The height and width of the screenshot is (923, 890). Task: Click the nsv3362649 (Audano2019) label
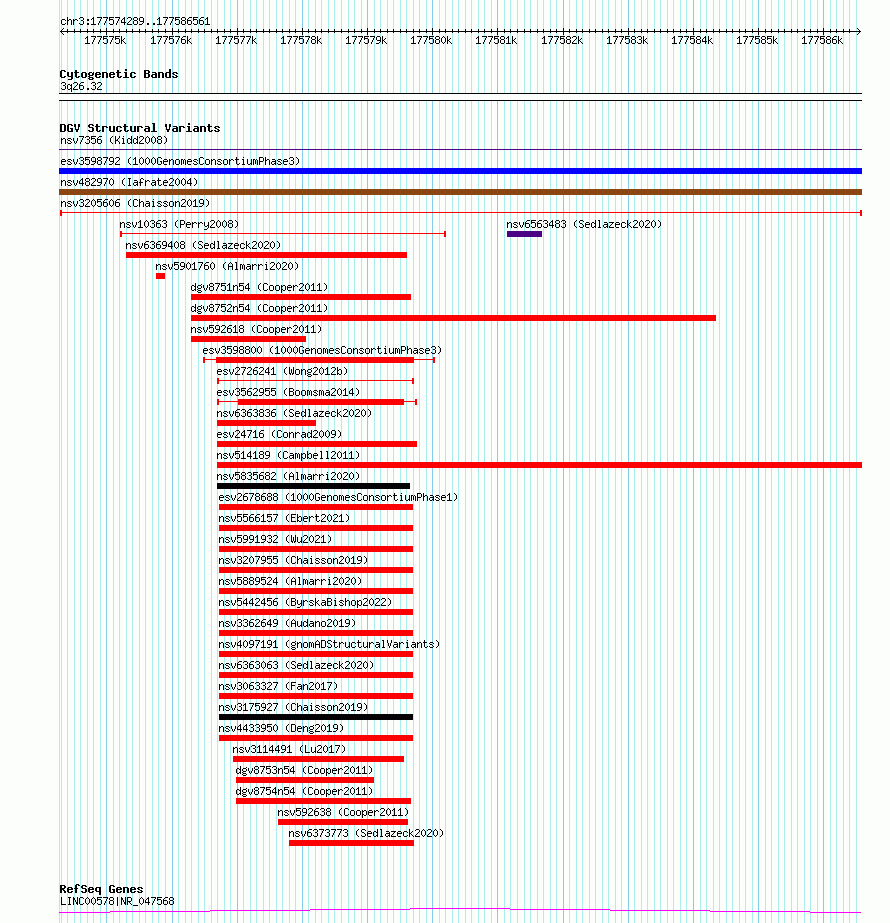(287, 623)
